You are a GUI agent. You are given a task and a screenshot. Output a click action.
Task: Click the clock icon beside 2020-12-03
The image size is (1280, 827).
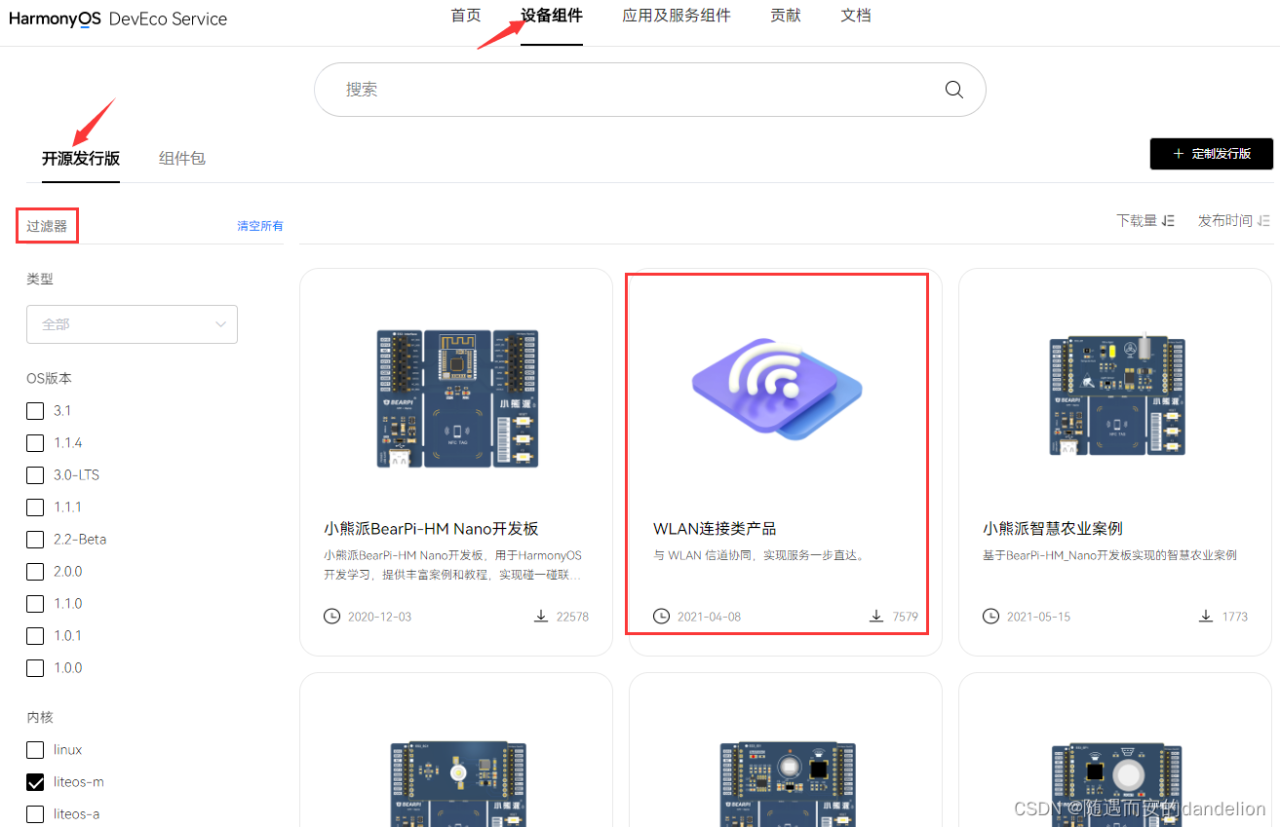[x=332, y=616]
